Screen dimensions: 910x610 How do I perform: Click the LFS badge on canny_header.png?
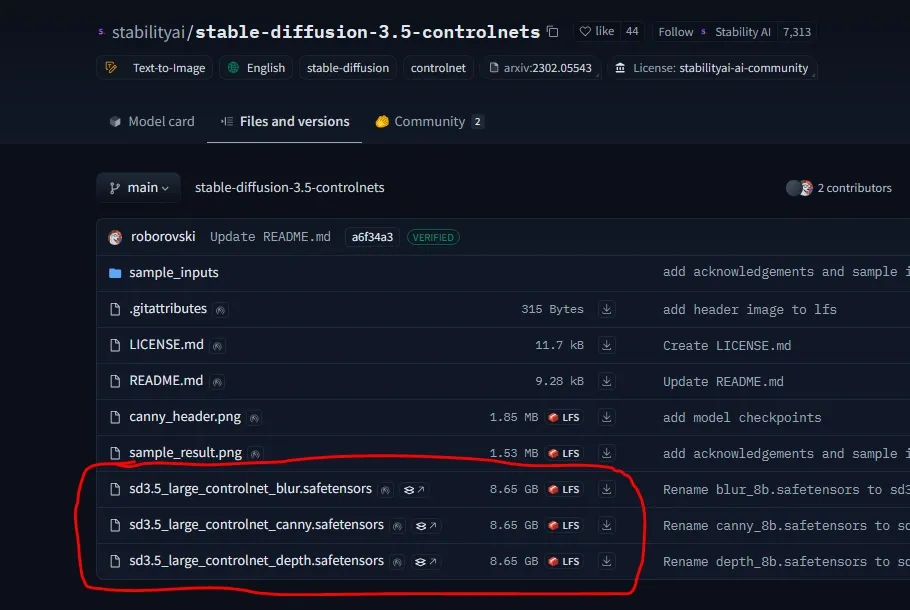click(x=564, y=417)
